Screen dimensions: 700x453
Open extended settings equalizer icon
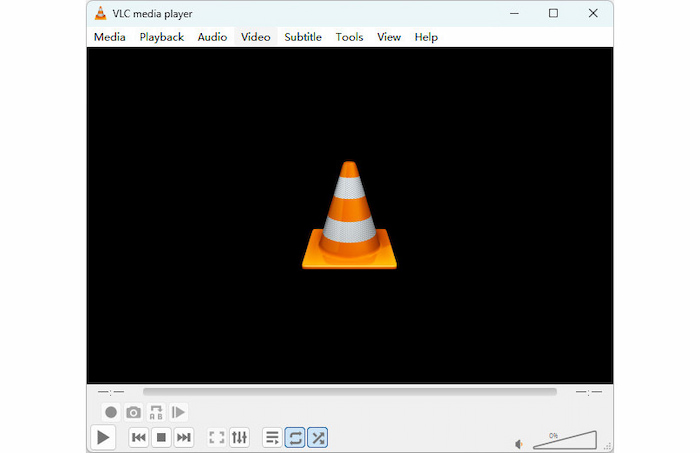pos(239,437)
